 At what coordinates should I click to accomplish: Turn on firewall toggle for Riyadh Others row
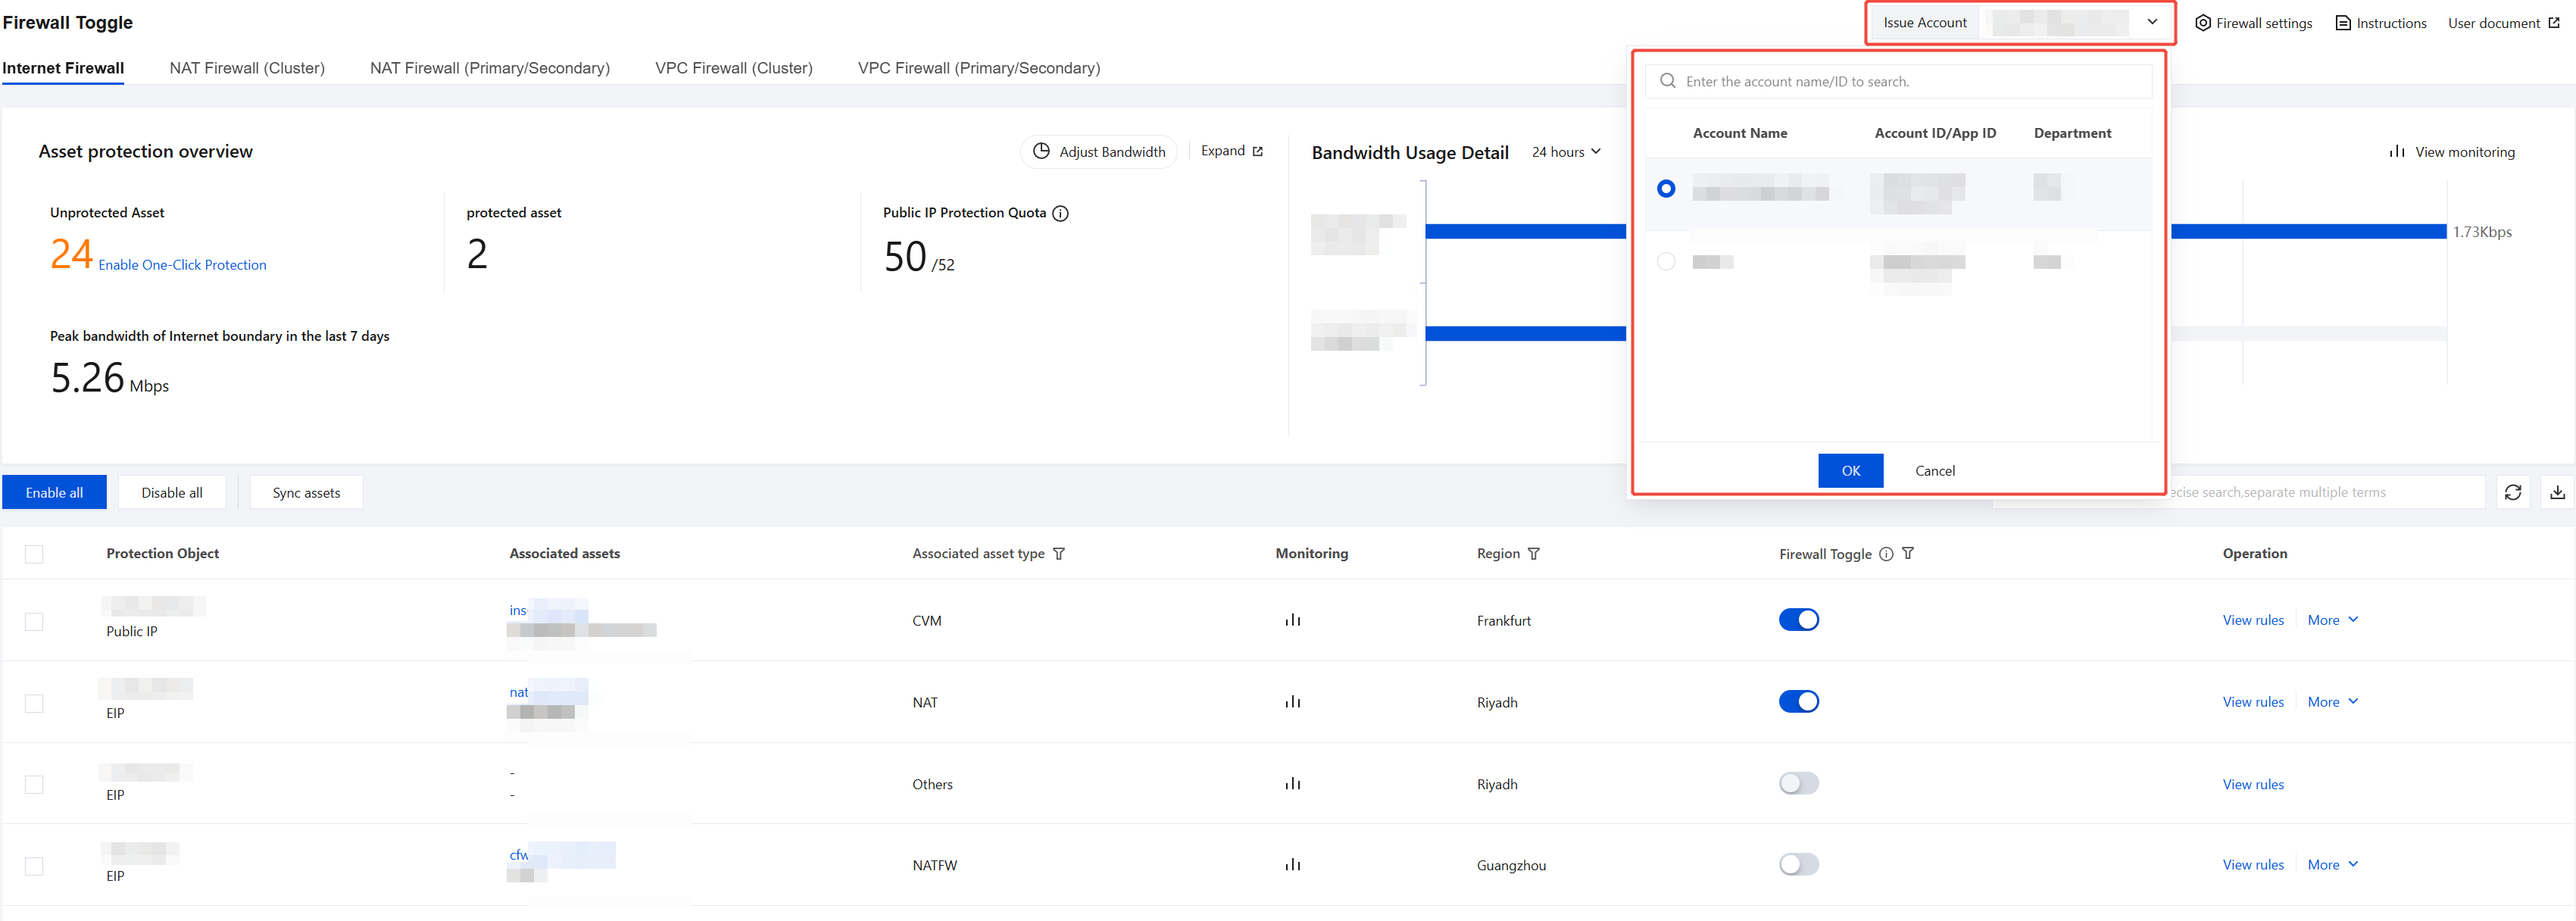point(1799,783)
